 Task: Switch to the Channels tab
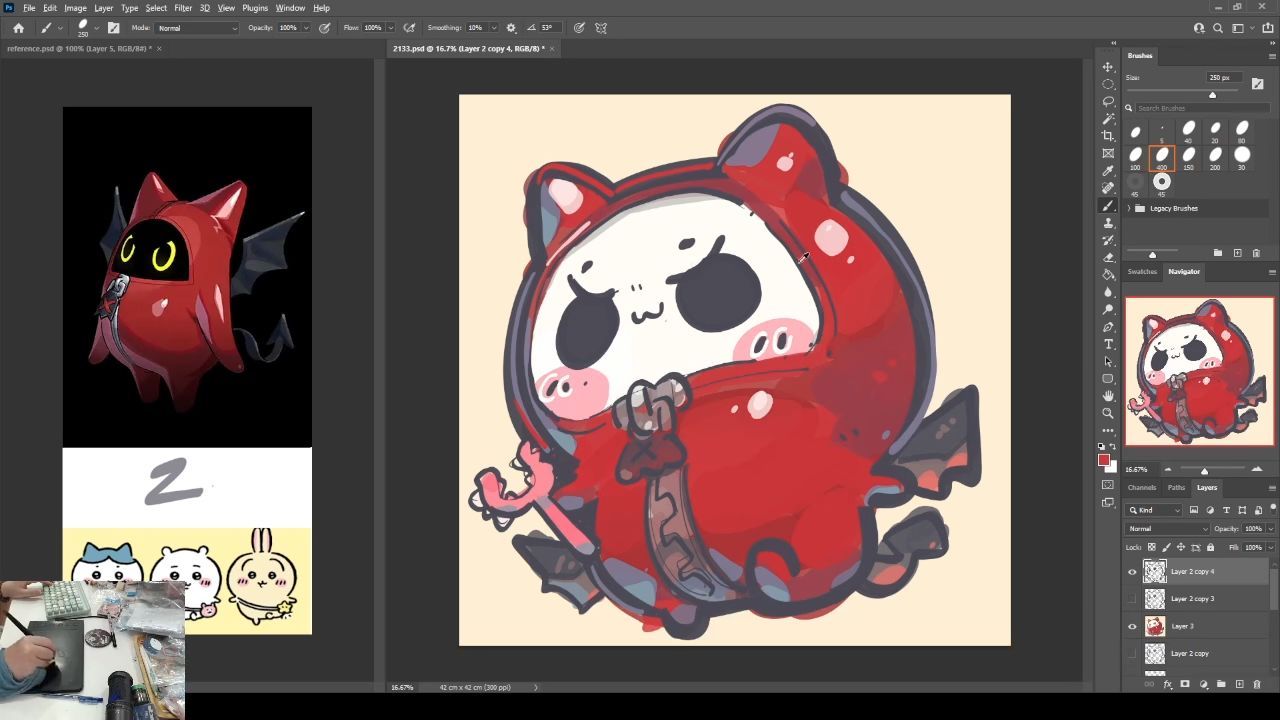pos(1142,488)
